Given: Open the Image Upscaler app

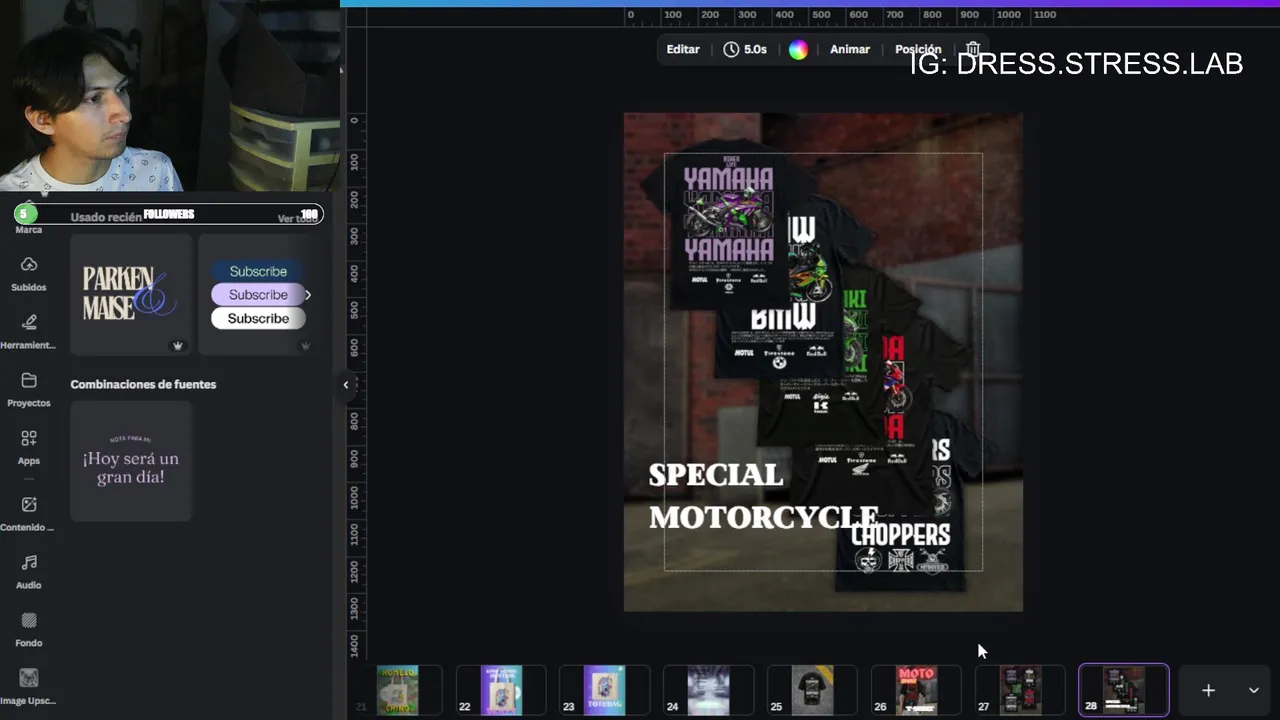Looking at the screenshot, I should click(28, 686).
